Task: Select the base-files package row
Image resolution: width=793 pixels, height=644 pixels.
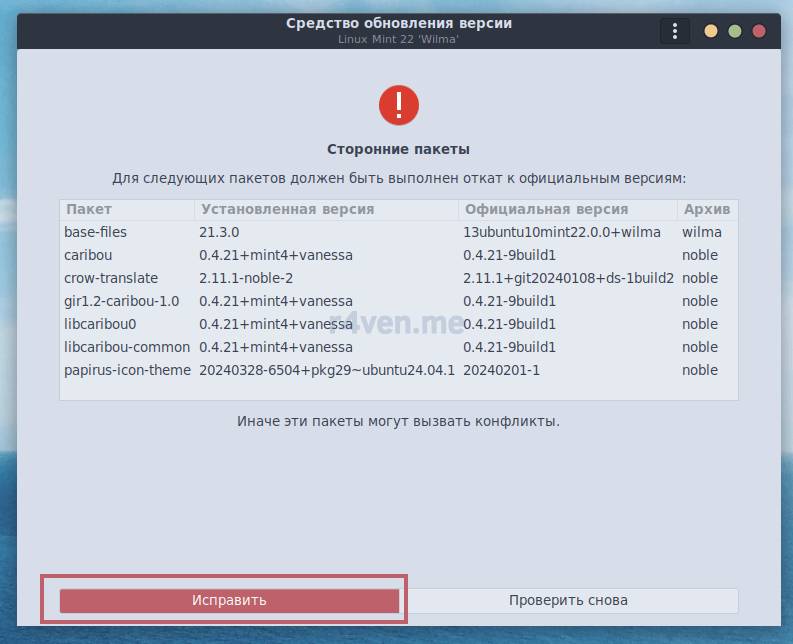Action: pos(96,232)
